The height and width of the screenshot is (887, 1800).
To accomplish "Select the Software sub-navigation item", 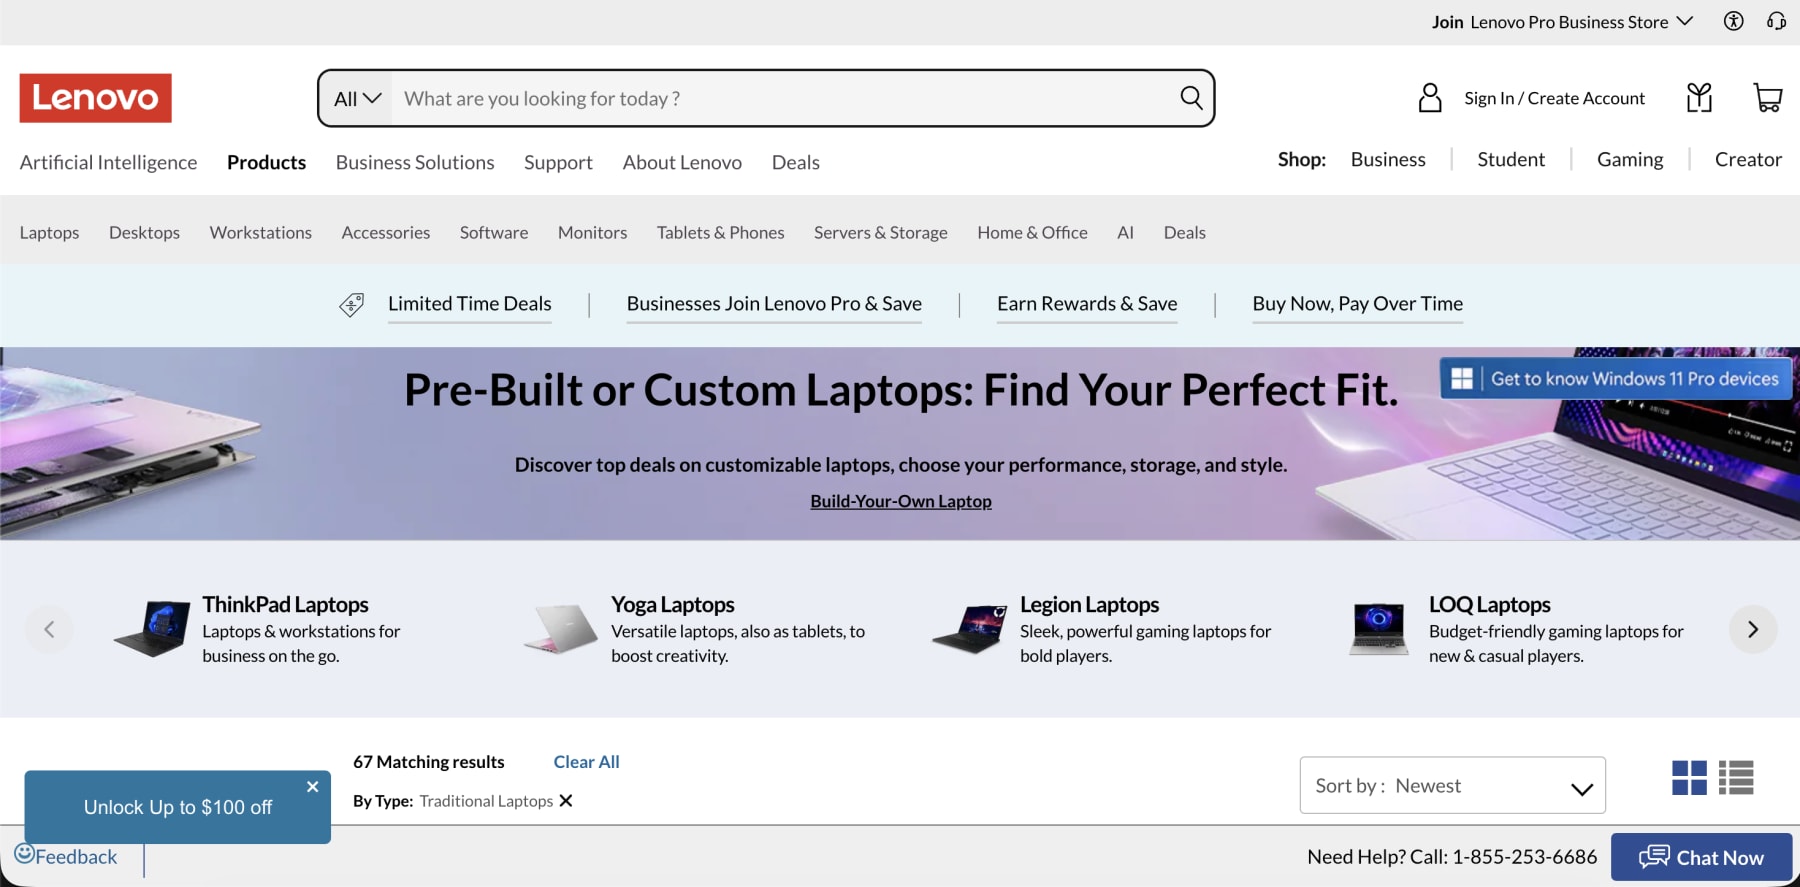I will (494, 232).
